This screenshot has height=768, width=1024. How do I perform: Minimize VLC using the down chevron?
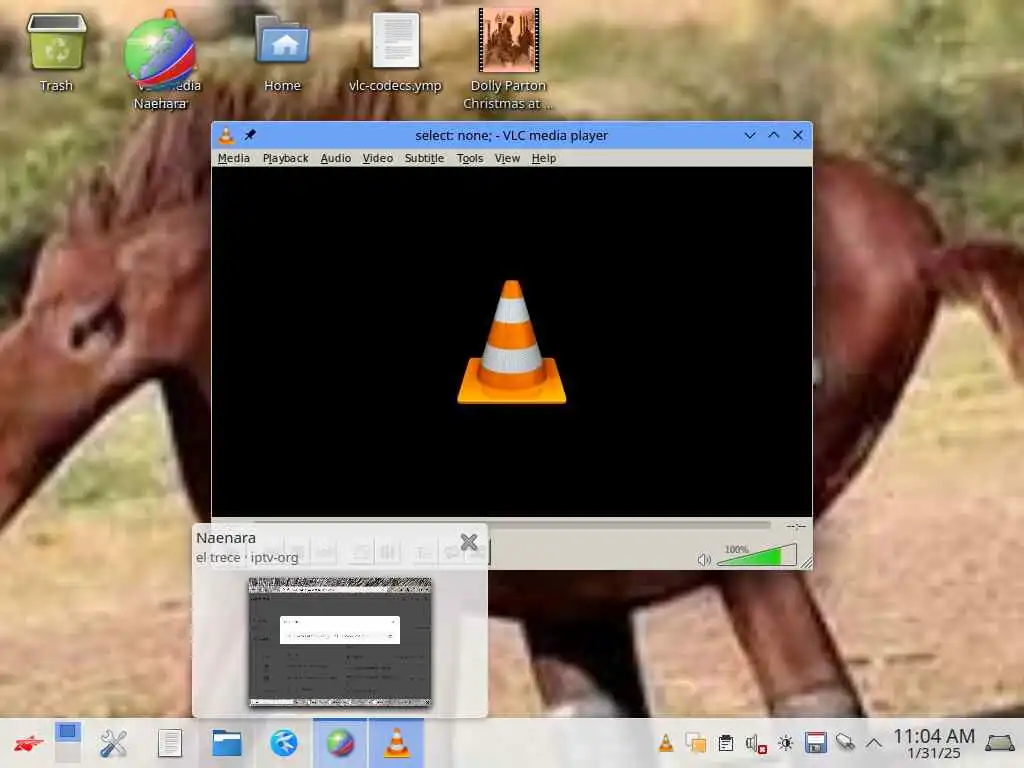coord(750,135)
